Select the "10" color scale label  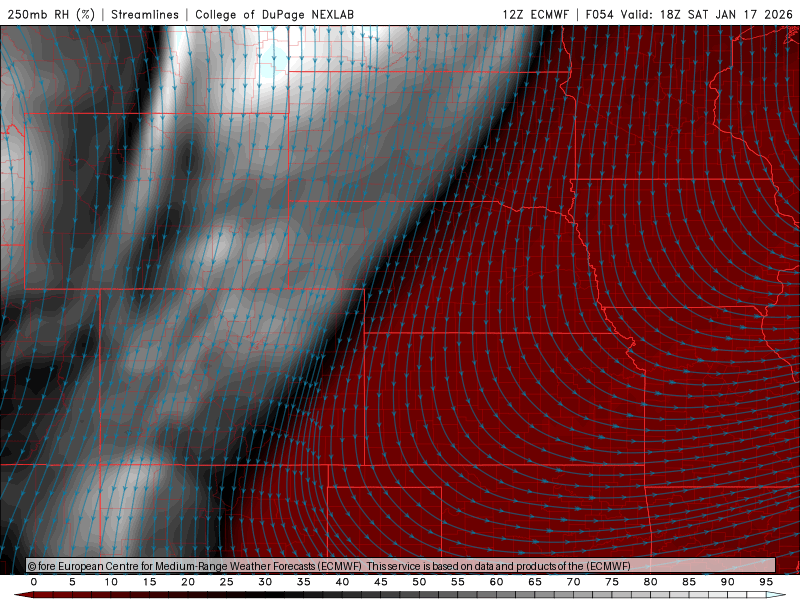[x=111, y=582]
